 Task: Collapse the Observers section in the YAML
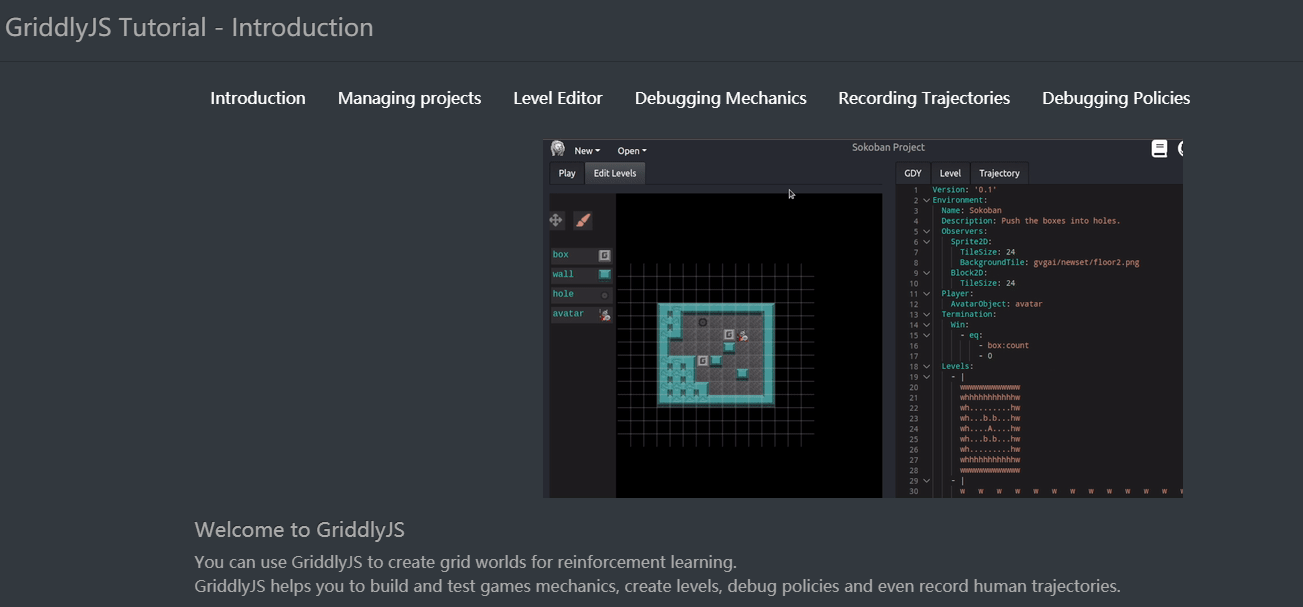click(x=926, y=230)
